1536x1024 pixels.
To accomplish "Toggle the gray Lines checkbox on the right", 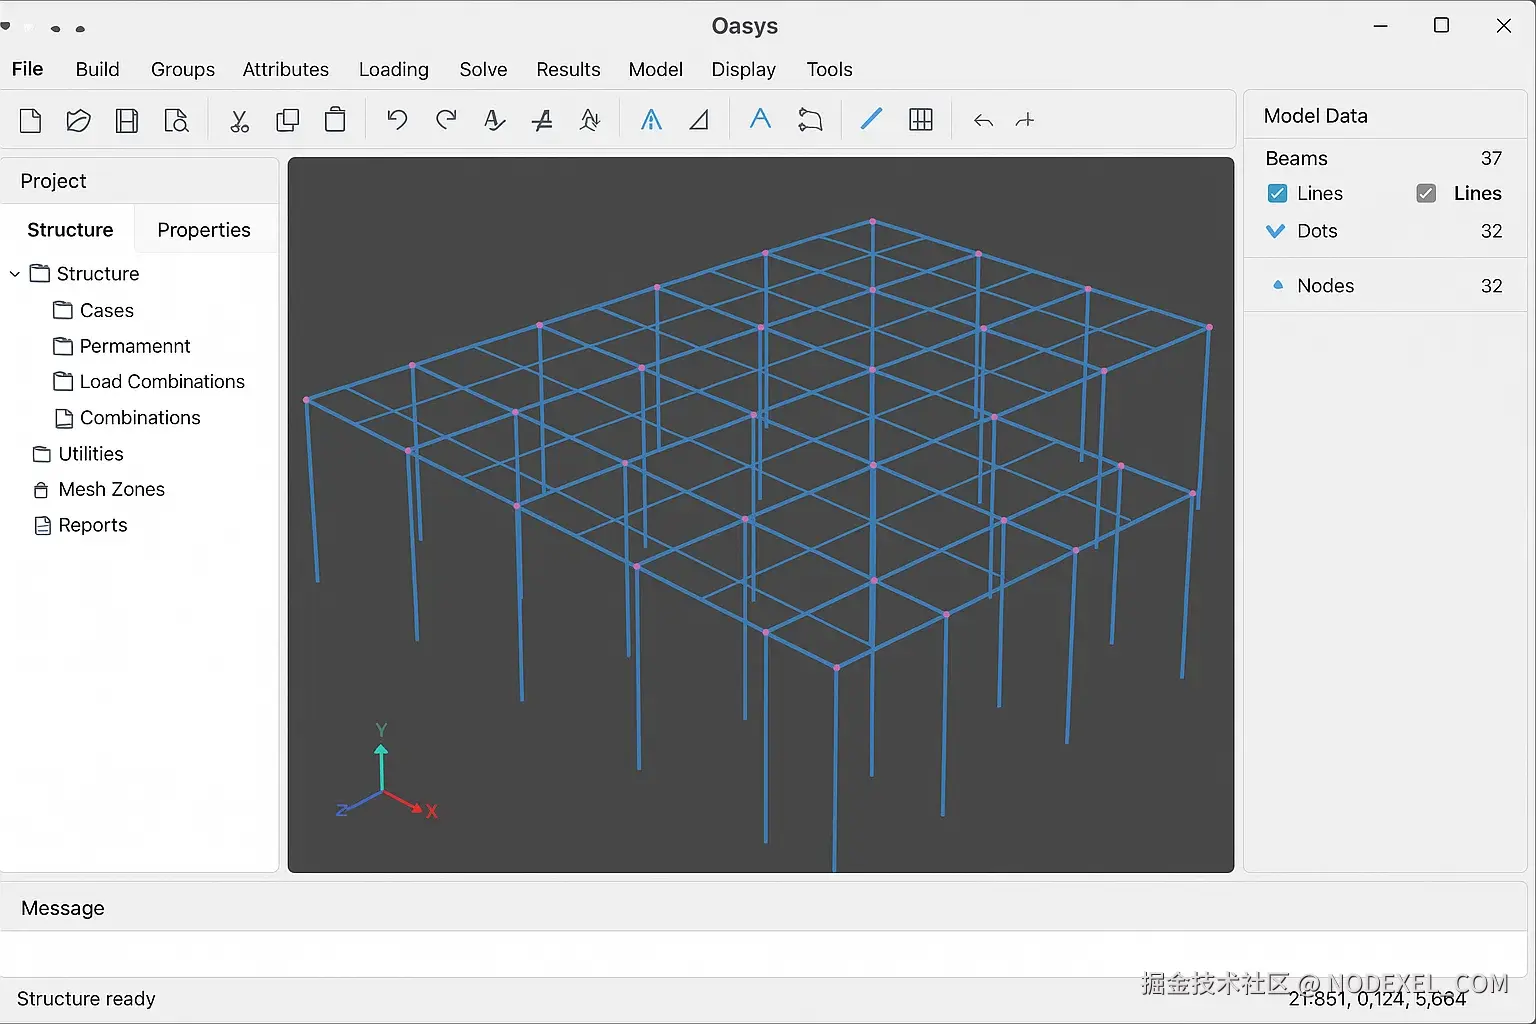I will (1426, 193).
